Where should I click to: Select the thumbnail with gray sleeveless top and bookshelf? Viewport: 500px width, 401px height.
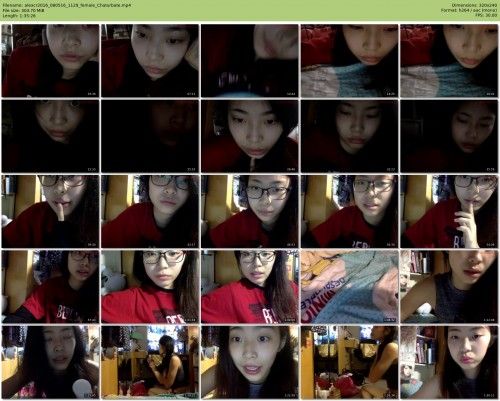449,287
